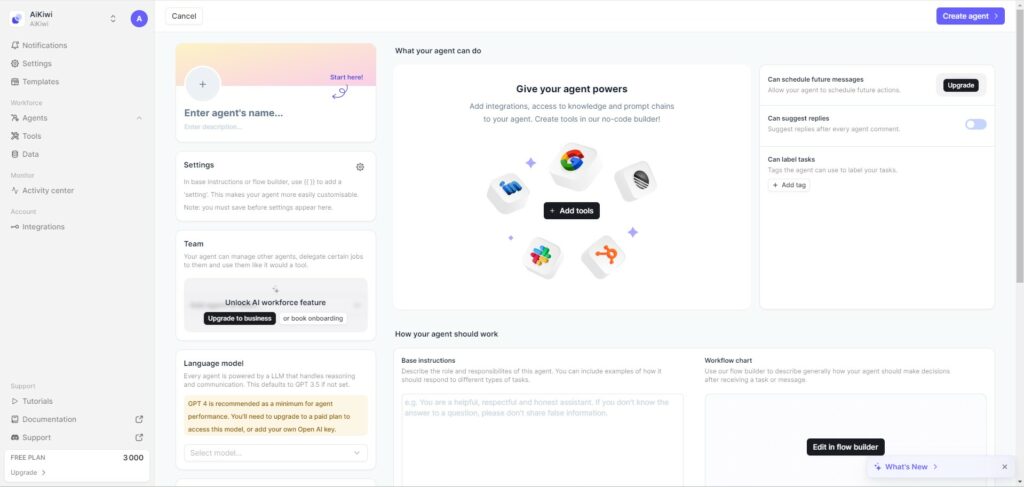This screenshot has width=1024, height=487.
Task: Click the agent avatar plus circle
Action: coord(202,84)
